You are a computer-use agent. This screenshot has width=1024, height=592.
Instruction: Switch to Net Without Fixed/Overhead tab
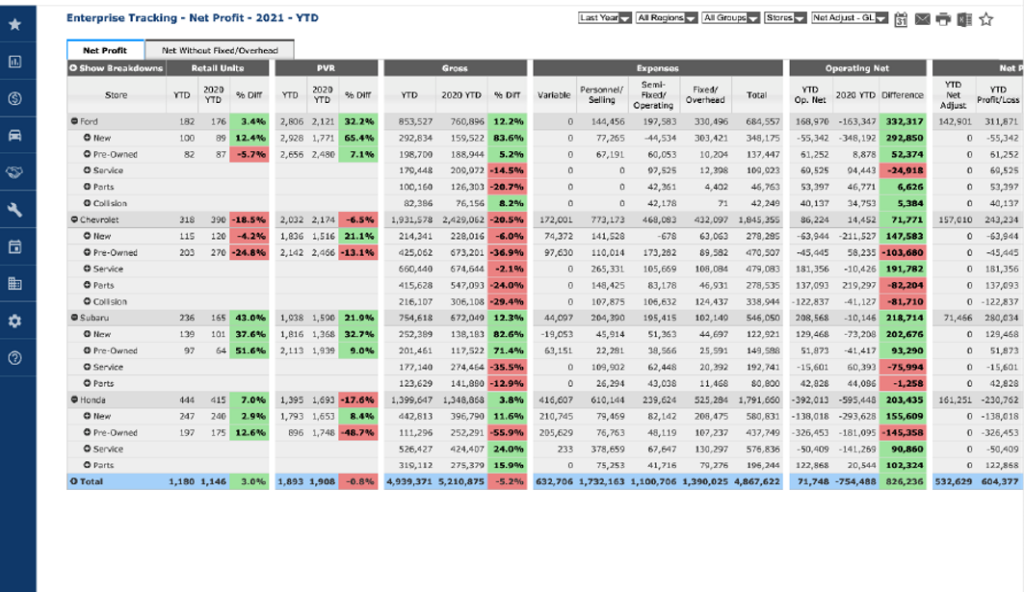(219, 50)
